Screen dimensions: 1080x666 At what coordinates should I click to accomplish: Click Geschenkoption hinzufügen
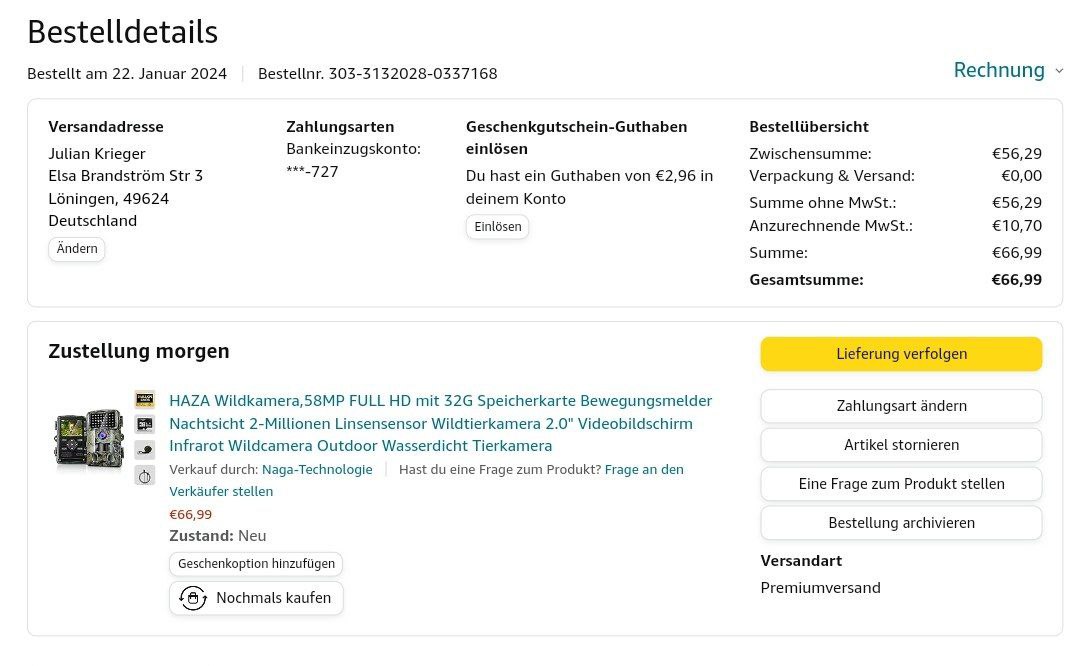click(x=256, y=564)
